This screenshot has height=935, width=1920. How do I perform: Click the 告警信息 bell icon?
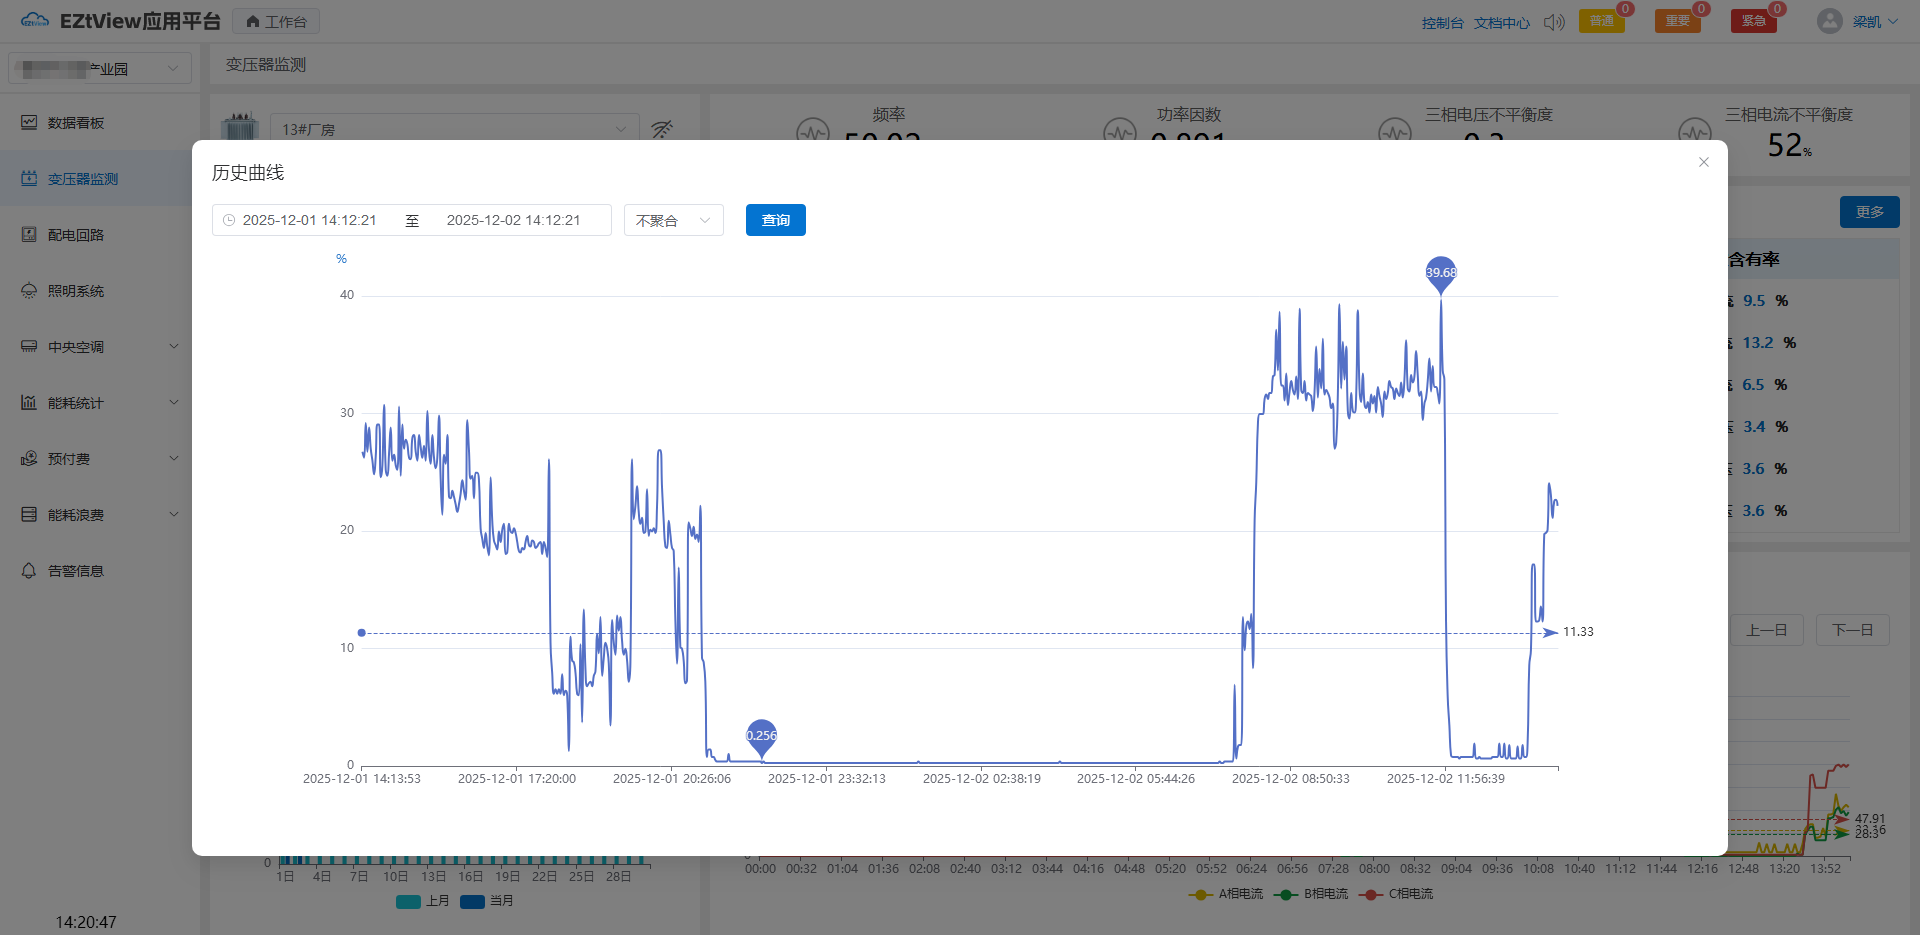tap(29, 570)
